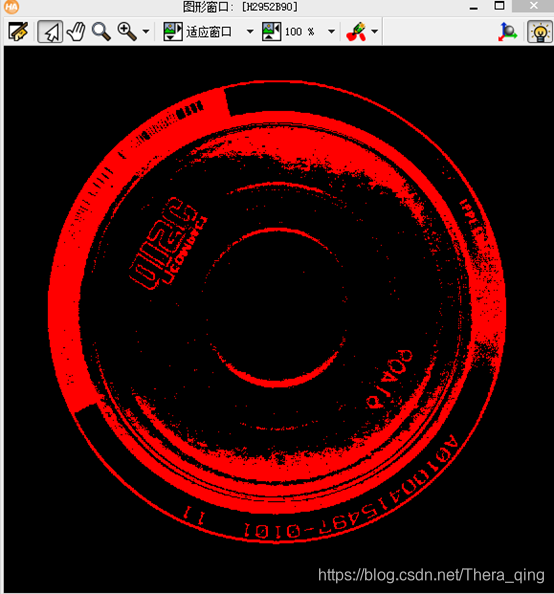This screenshot has height=594, width=554.
Task: Click the HA HALCON logo icon
Action: click(x=11, y=7)
